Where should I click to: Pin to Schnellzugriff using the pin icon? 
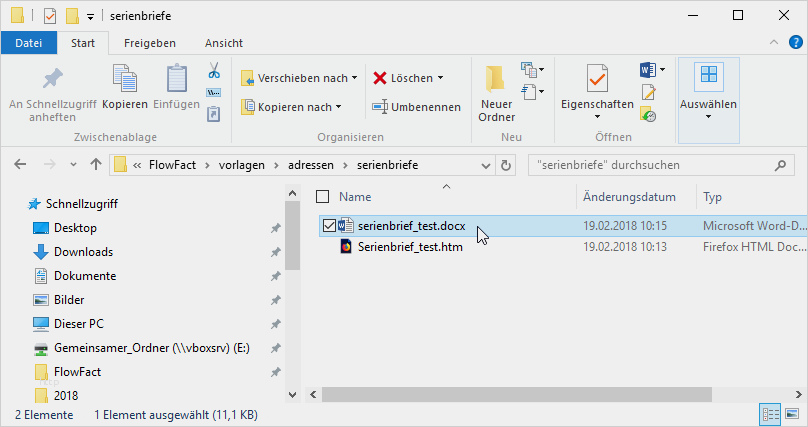click(53, 78)
